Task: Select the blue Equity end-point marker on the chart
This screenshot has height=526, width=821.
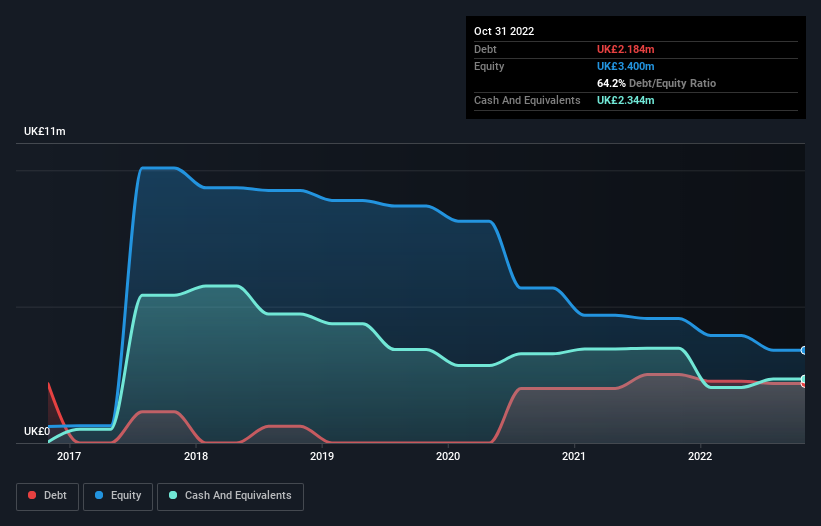Action: pos(804,350)
